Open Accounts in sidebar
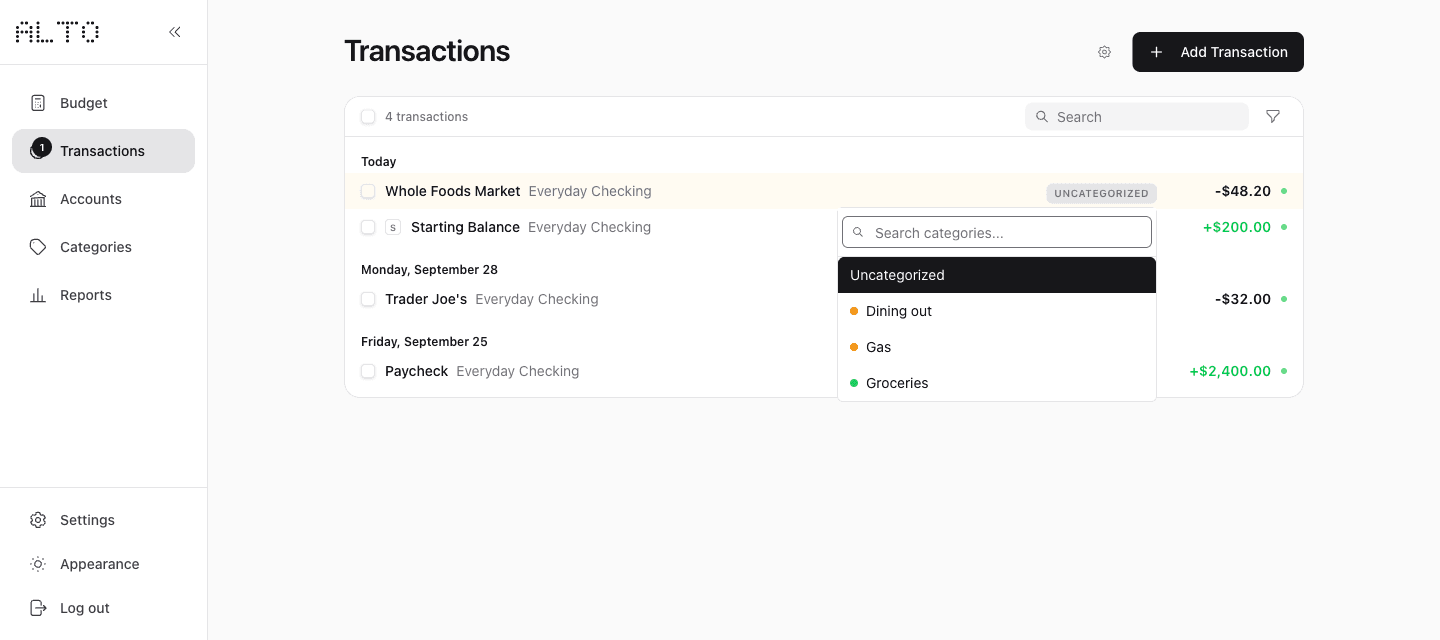The height and width of the screenshot is (640, 1440). point(103,199)
